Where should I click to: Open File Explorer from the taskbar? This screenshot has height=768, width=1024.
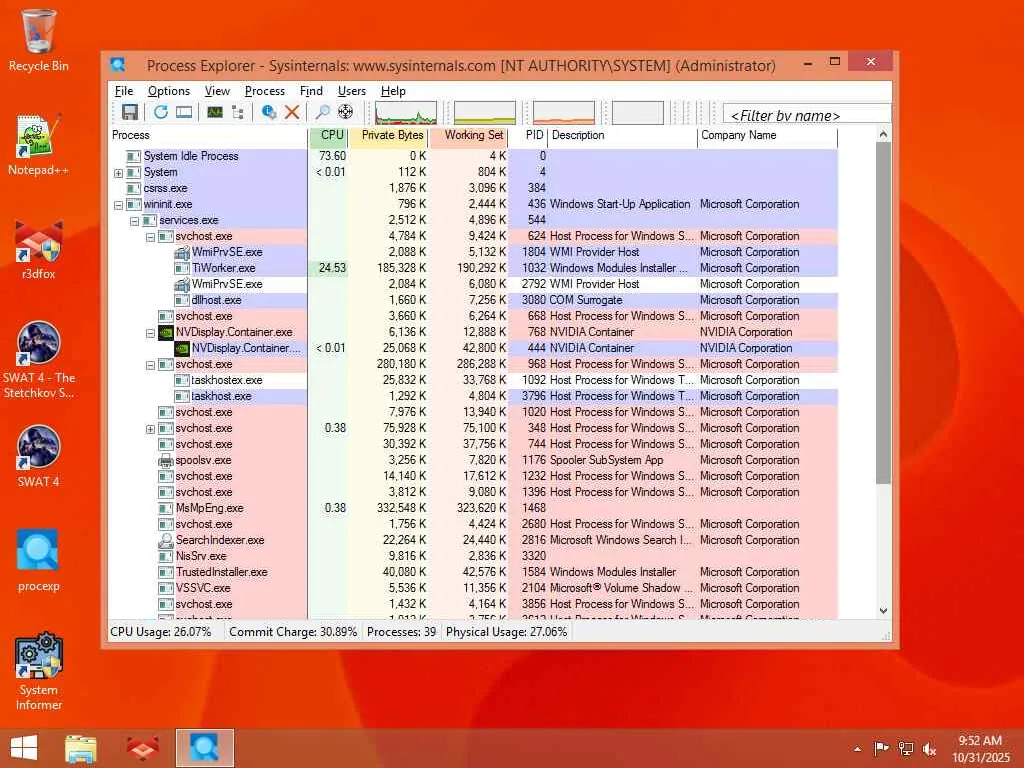pos(81,748)
